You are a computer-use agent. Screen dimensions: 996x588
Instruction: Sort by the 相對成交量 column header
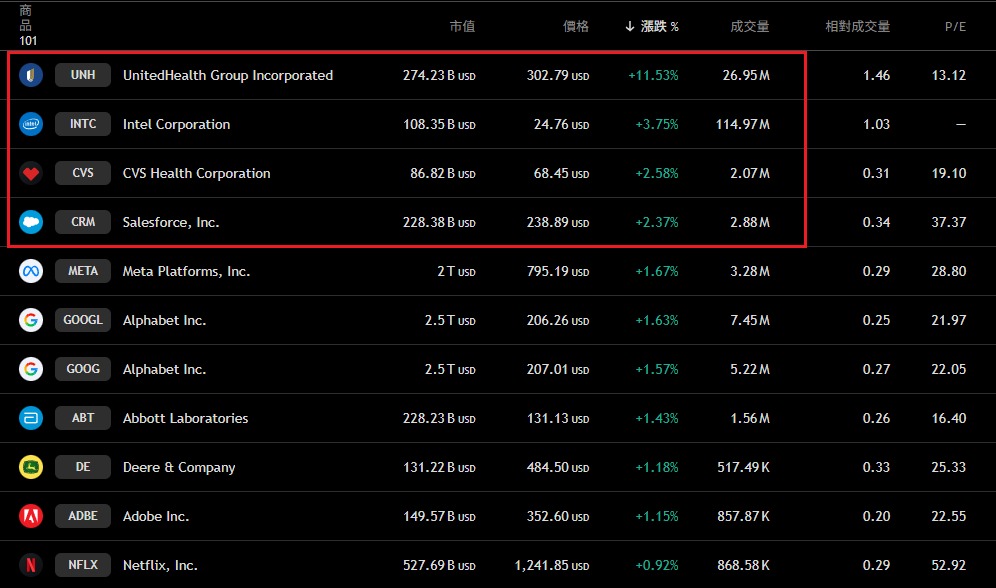click(857, 27)
